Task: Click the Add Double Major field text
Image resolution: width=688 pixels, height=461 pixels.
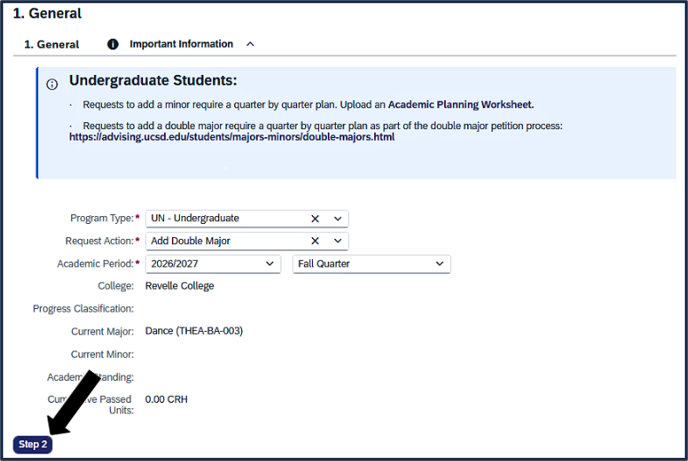Action: click(x=190, y=241)
